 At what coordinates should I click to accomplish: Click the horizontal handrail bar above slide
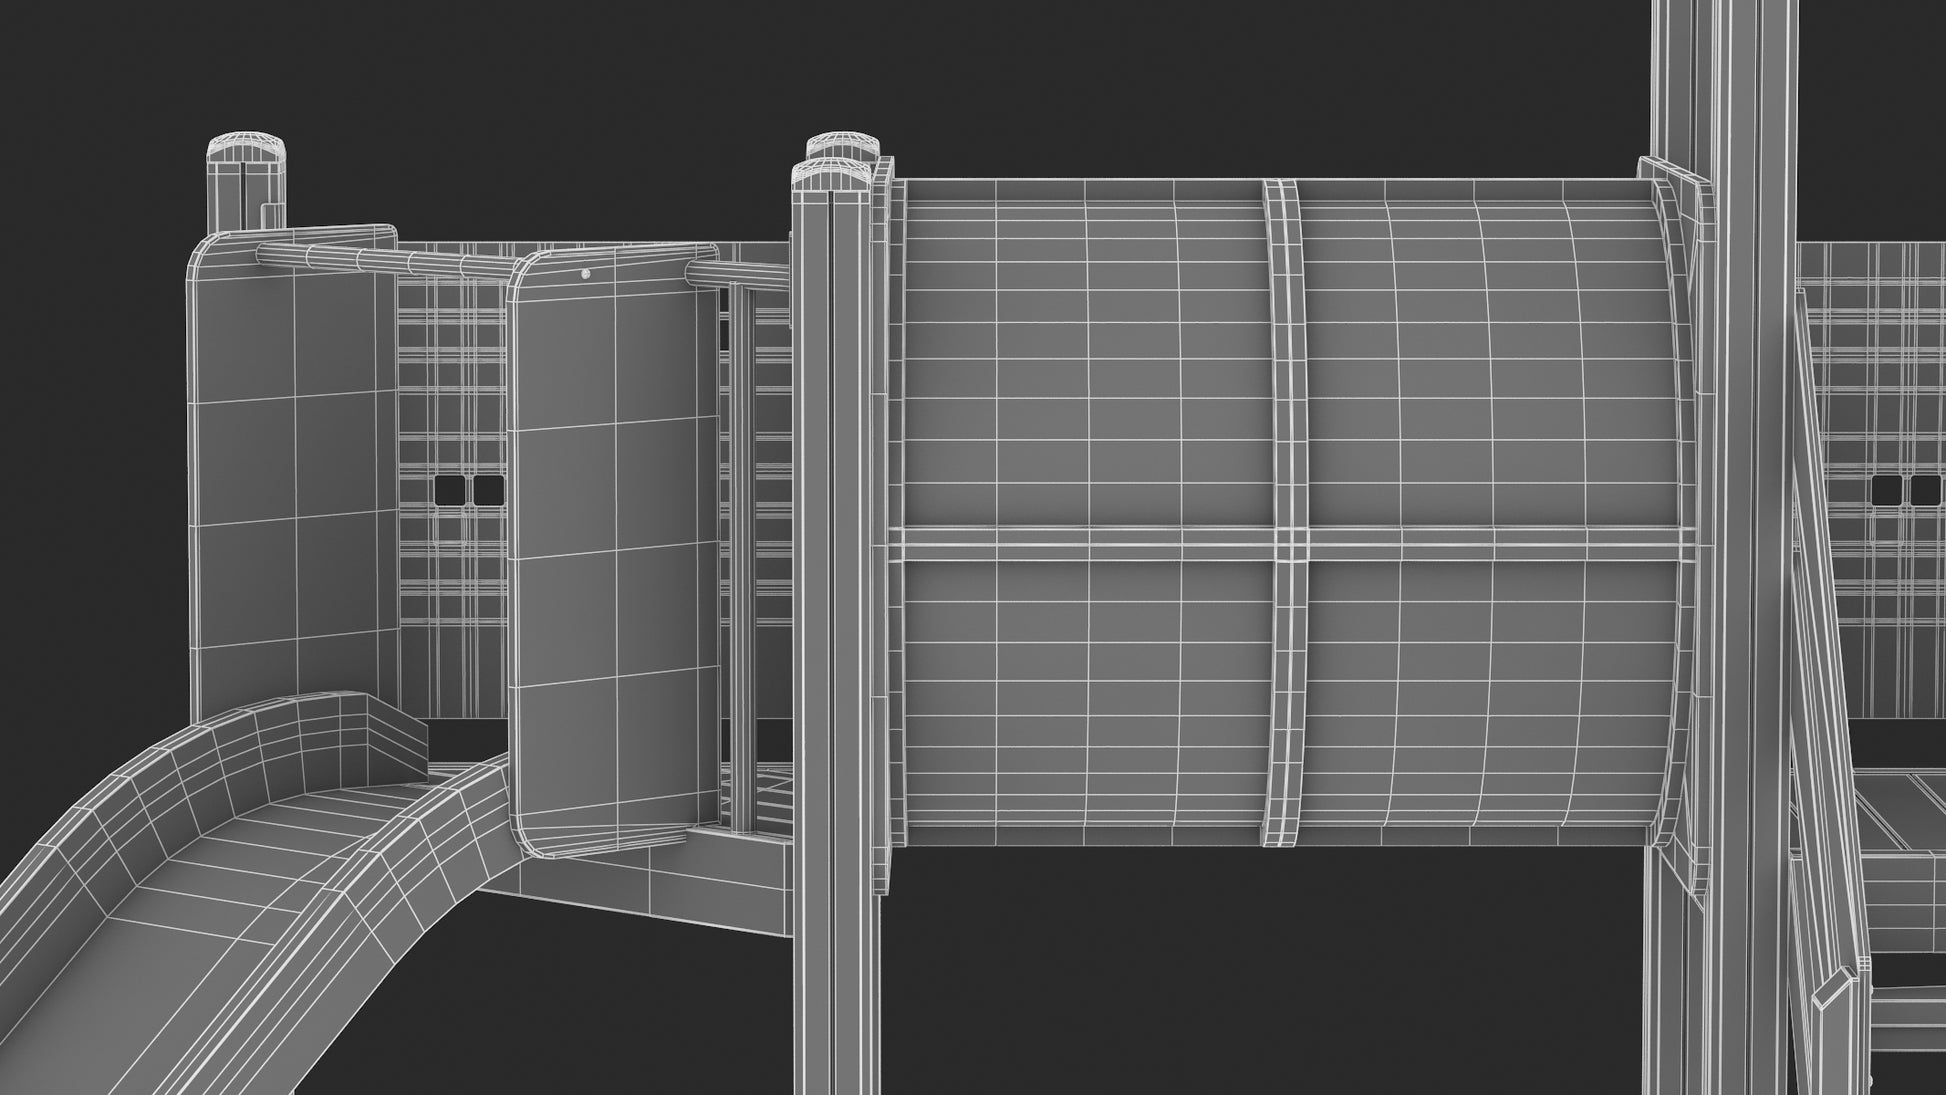[385, 263]
